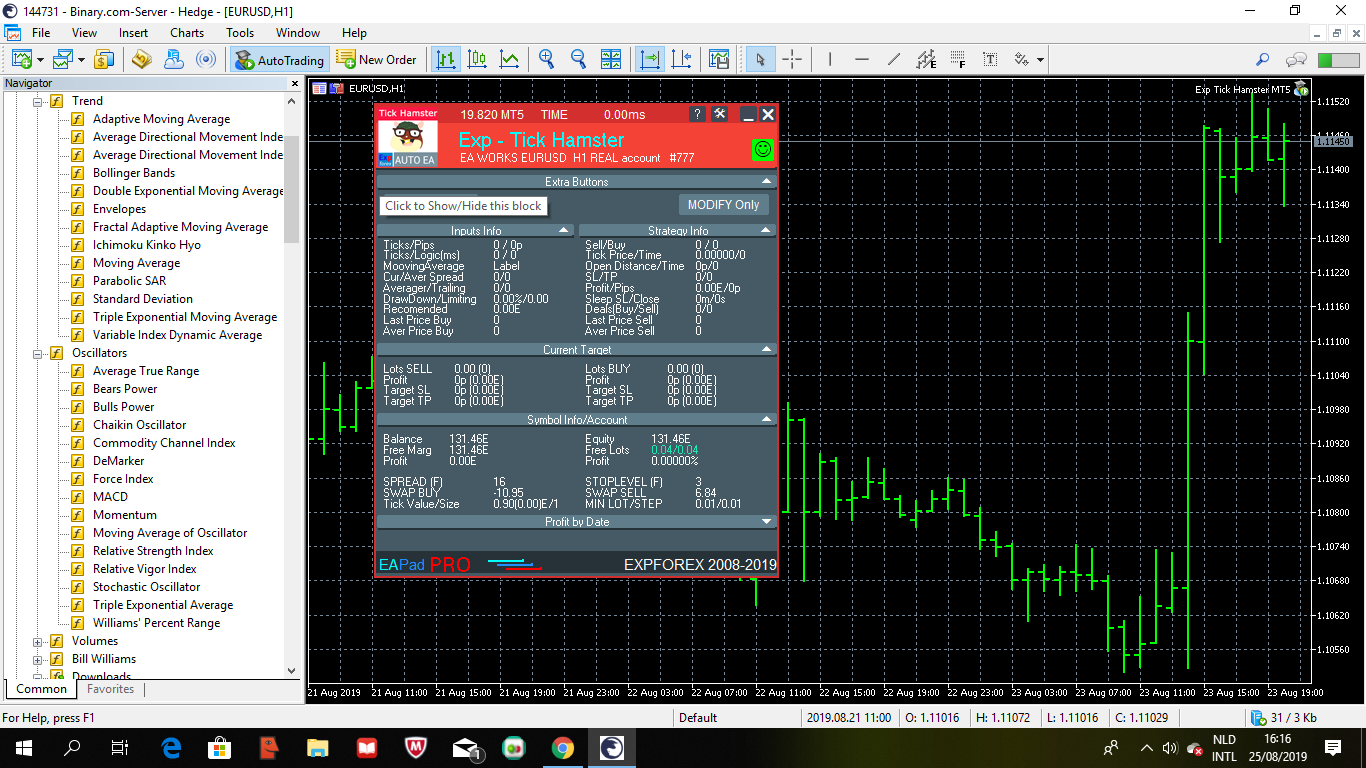The image size is (1366, 768).
Task: Switch to the Common tab in Navigator
Action: point(41,689)
